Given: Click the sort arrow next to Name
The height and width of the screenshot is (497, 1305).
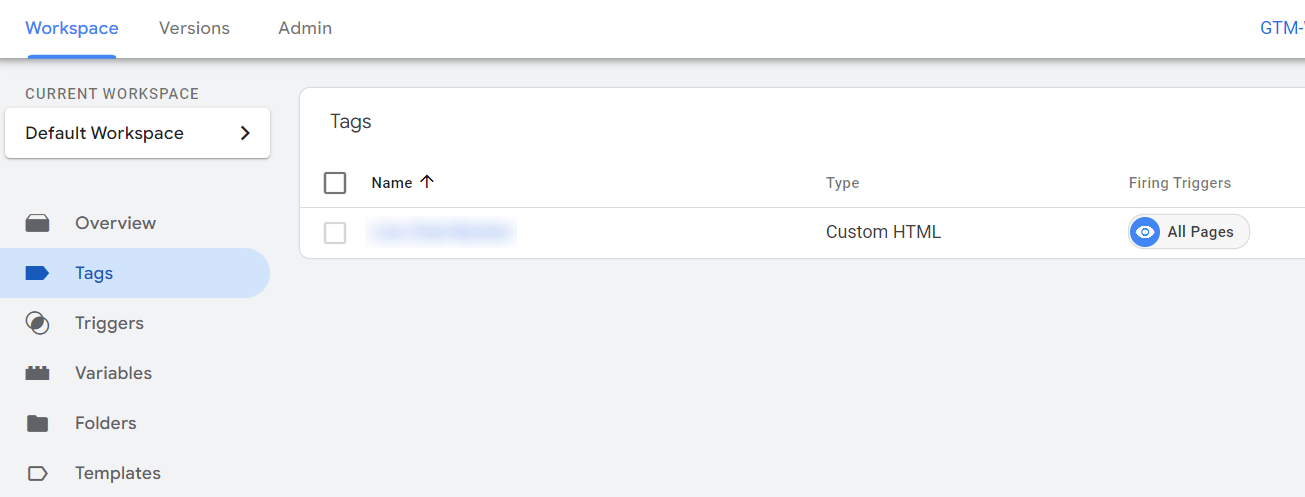Looking at the screenshot, I should coord(428,182).
